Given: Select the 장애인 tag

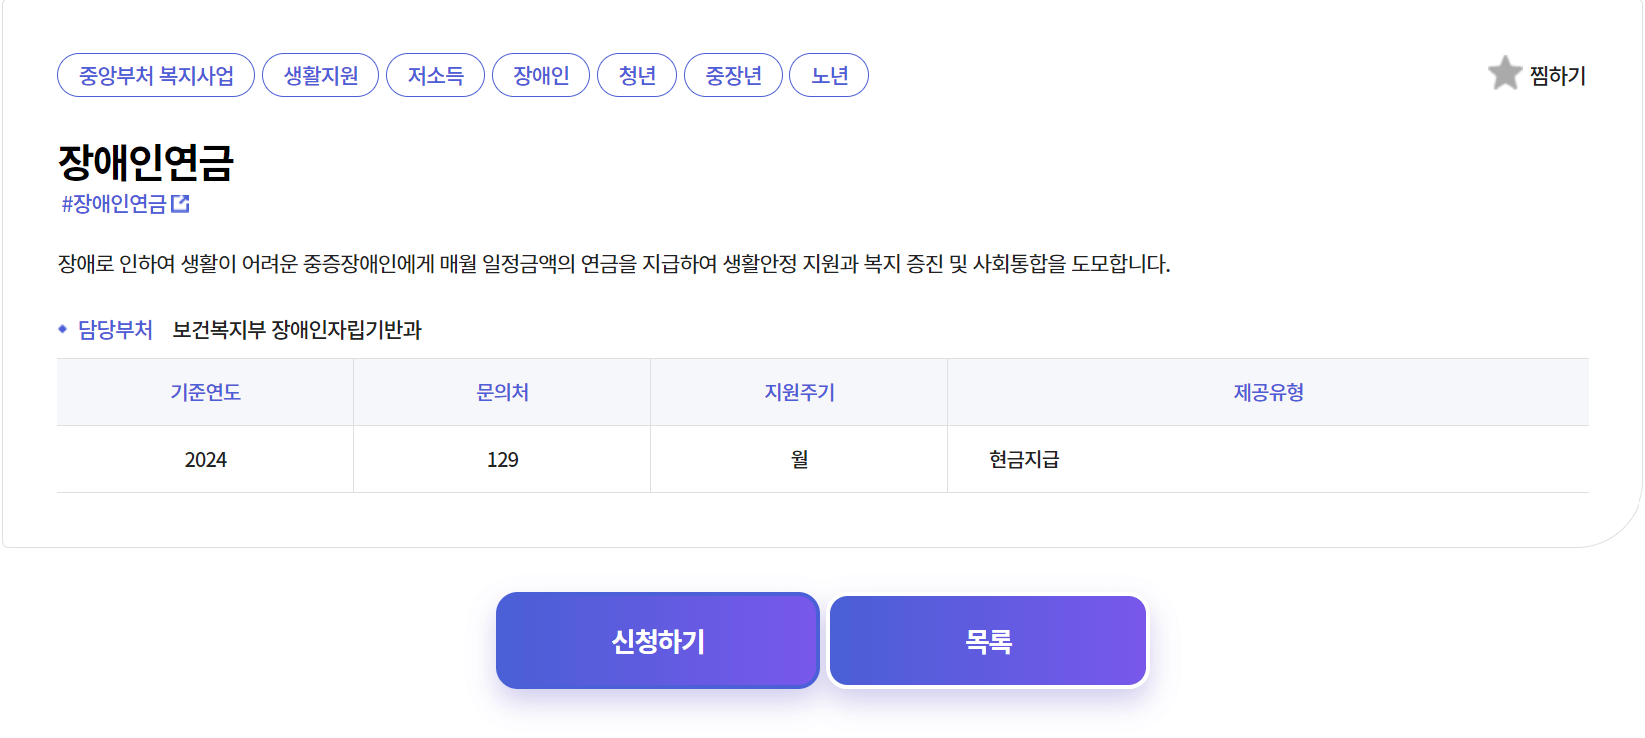Looking at the screenshot, I should [541, 74].
